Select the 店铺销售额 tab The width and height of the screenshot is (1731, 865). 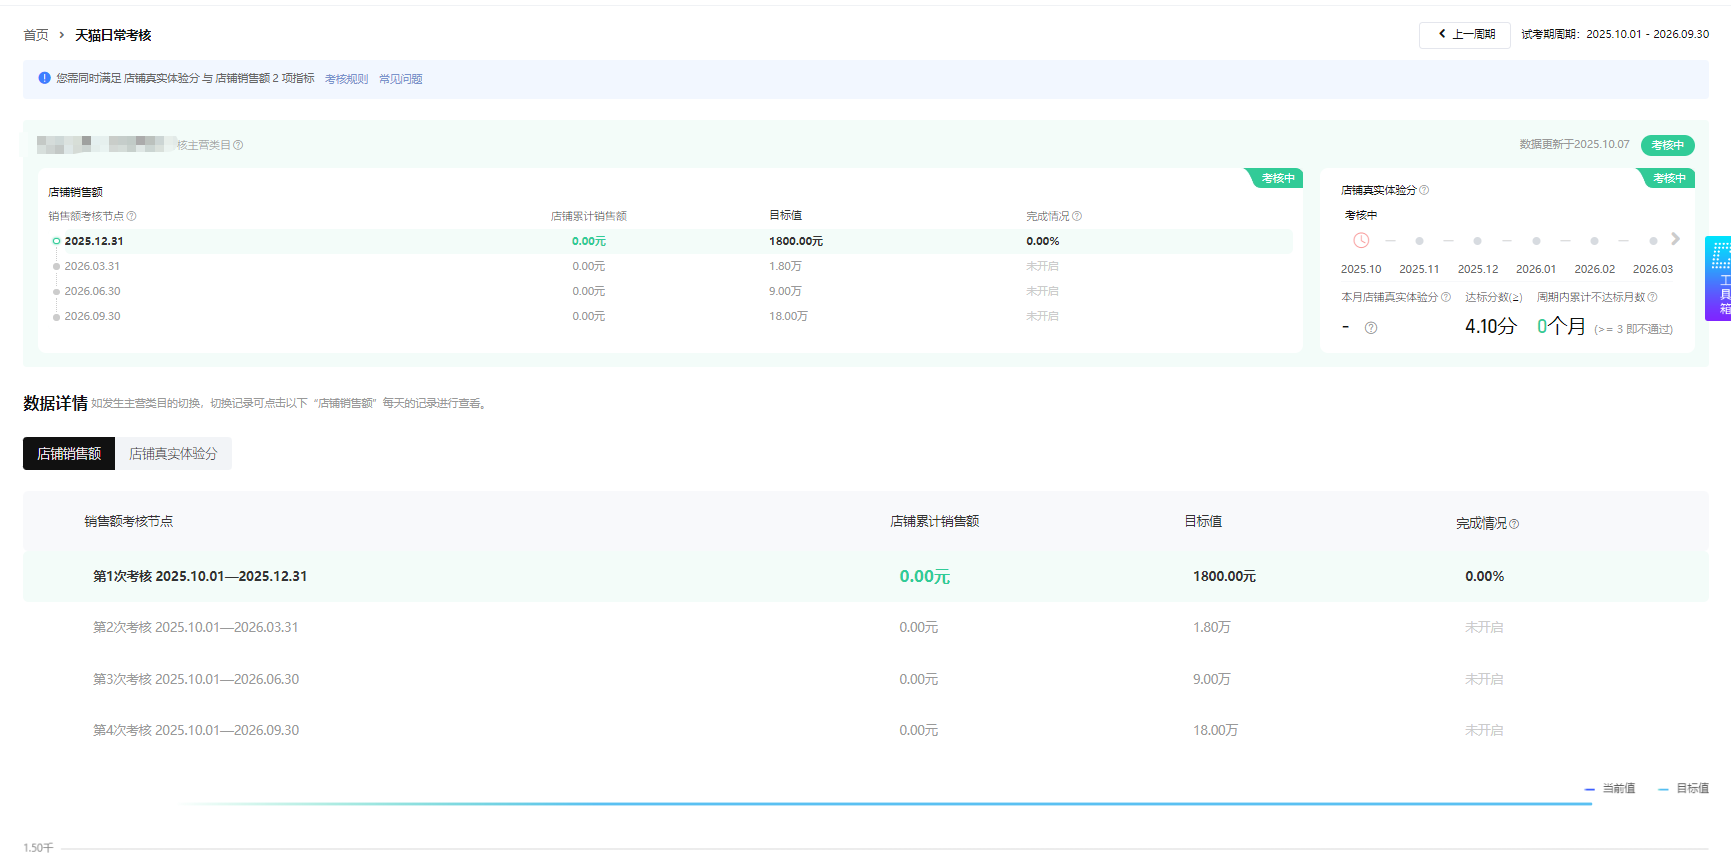[69, 454]
